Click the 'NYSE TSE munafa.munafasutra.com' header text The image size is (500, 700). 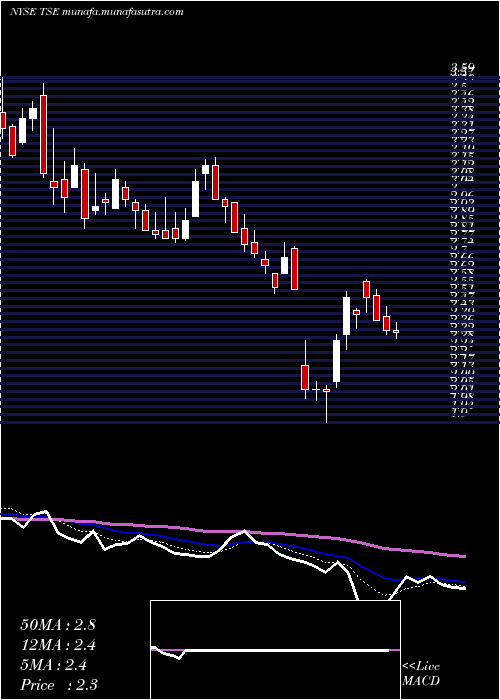click(x=96, y=12)
